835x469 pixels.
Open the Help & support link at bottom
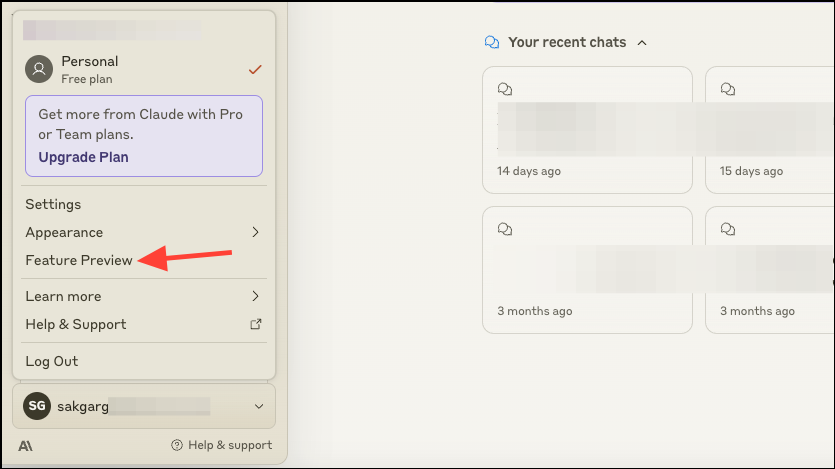coord(222,445)
